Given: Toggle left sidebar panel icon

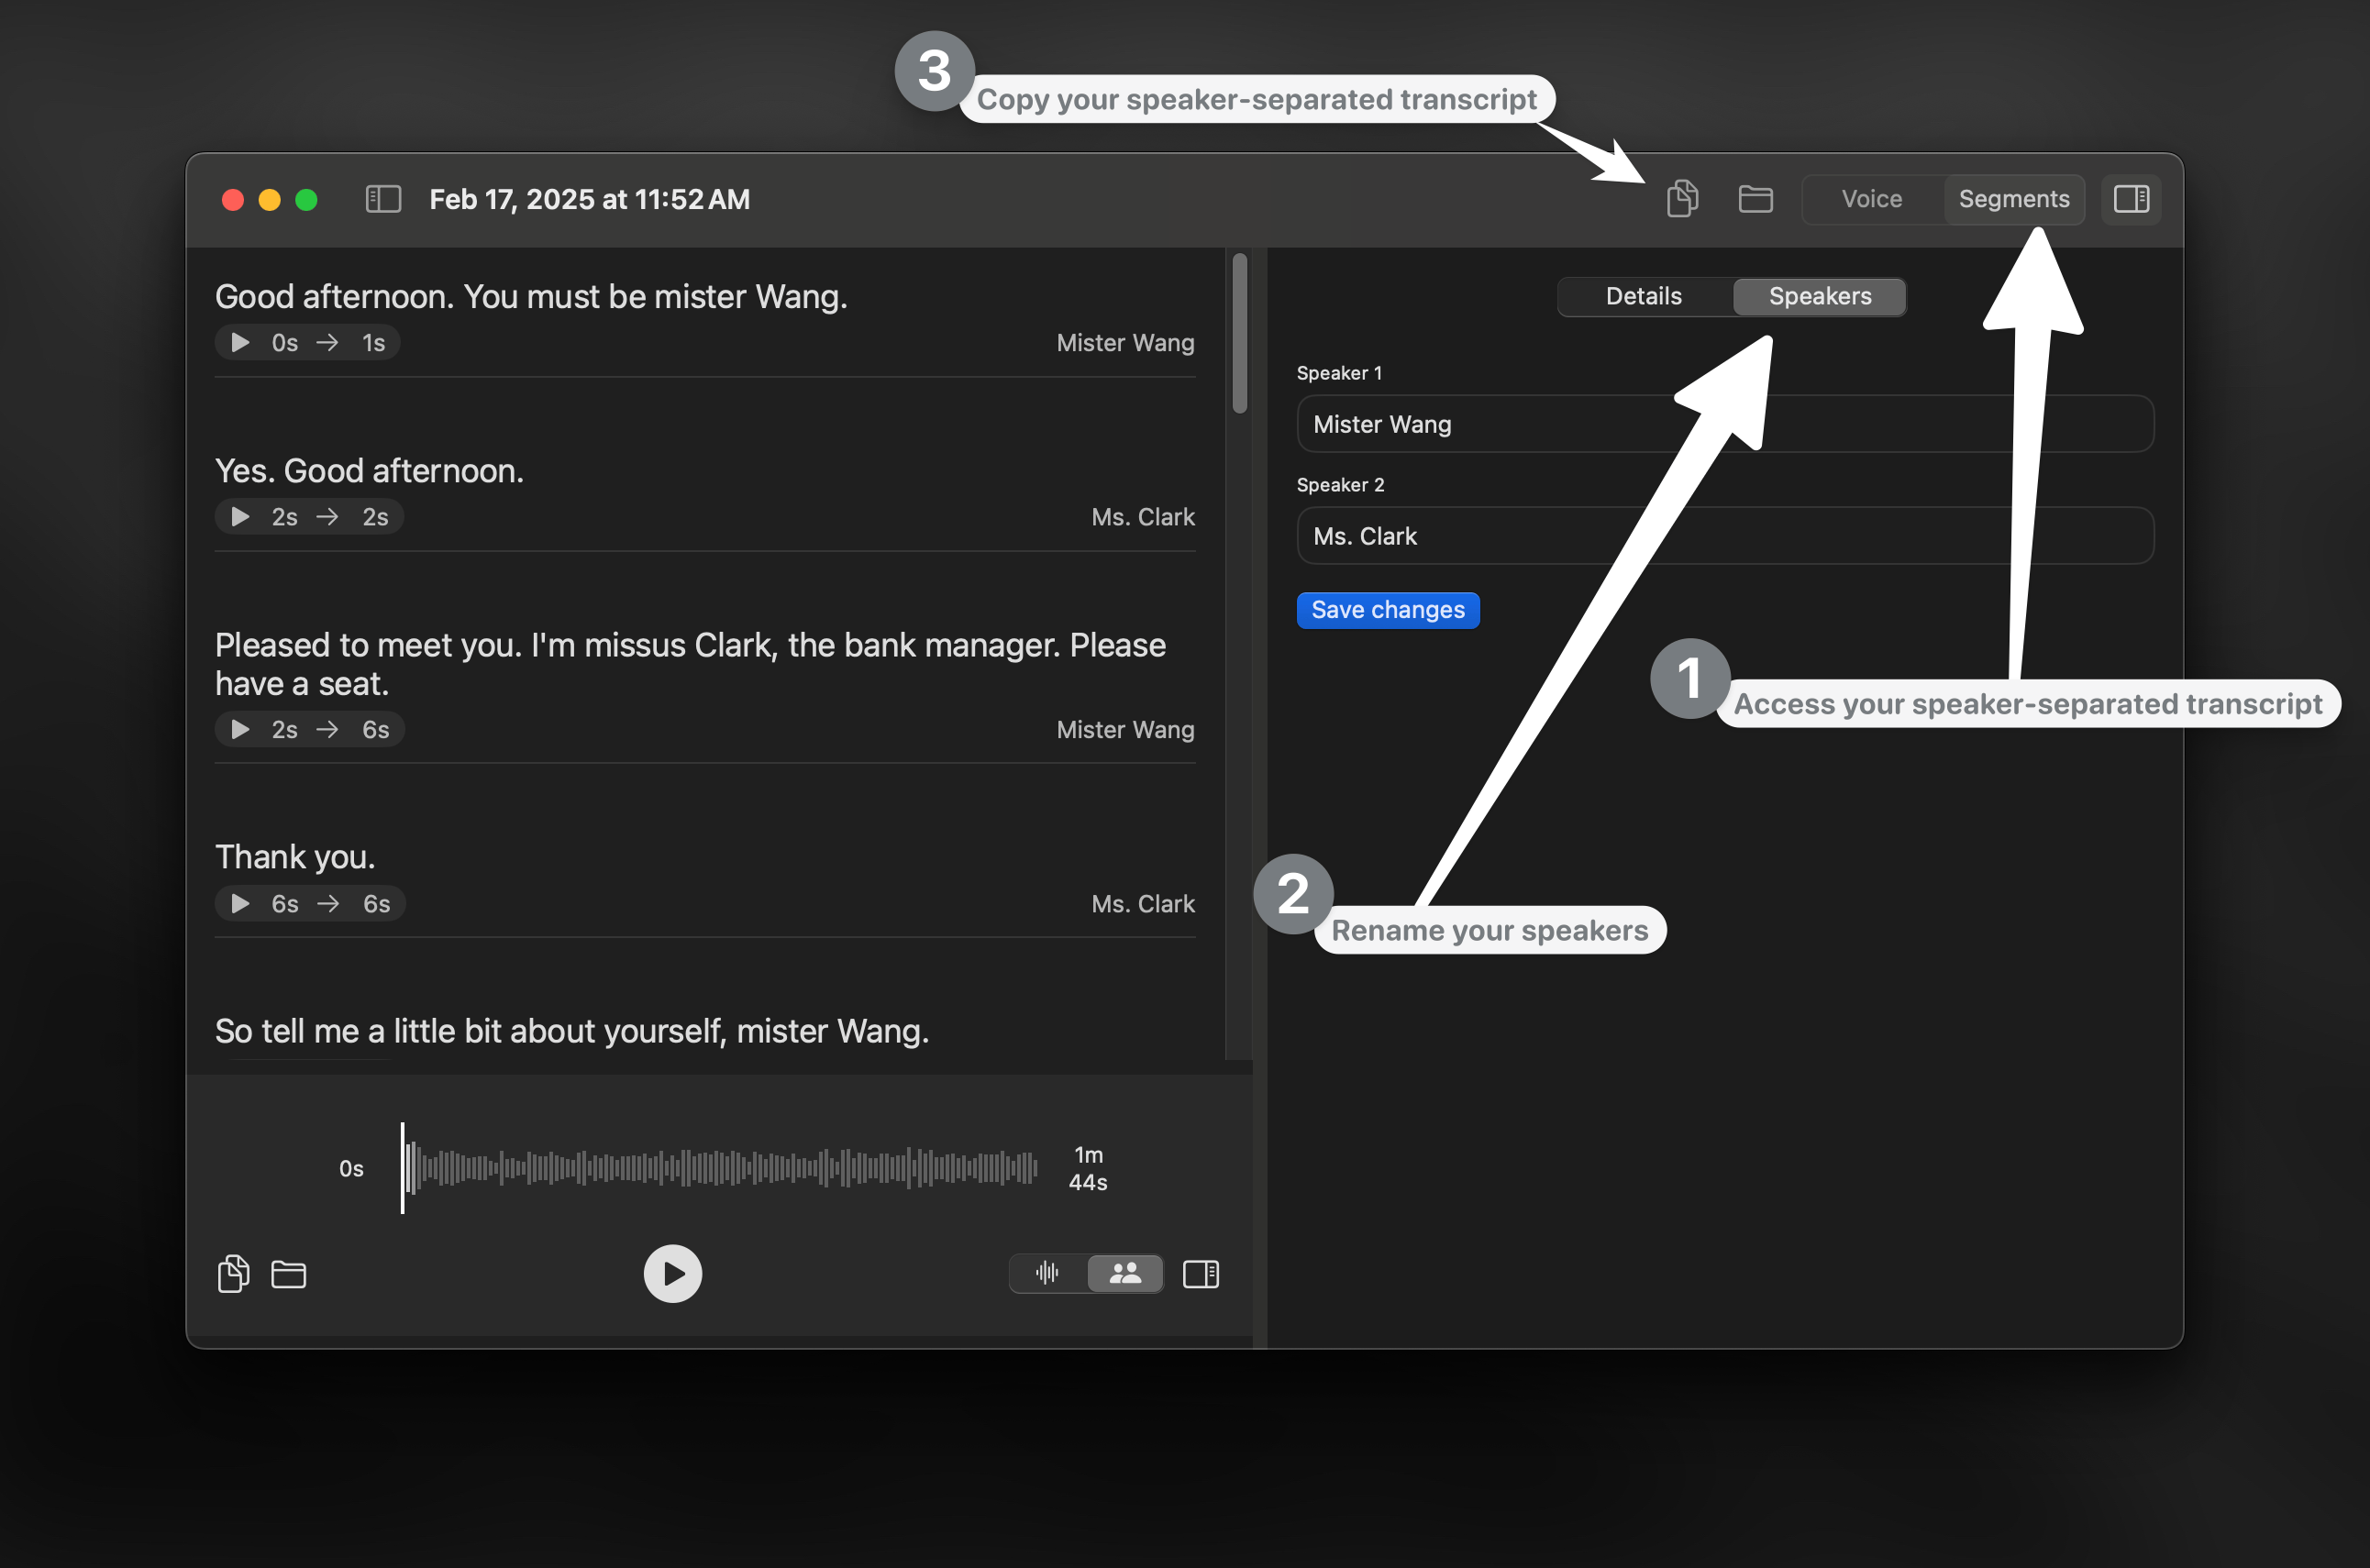Looking at the screenshot, I should [x=383, y=199].
